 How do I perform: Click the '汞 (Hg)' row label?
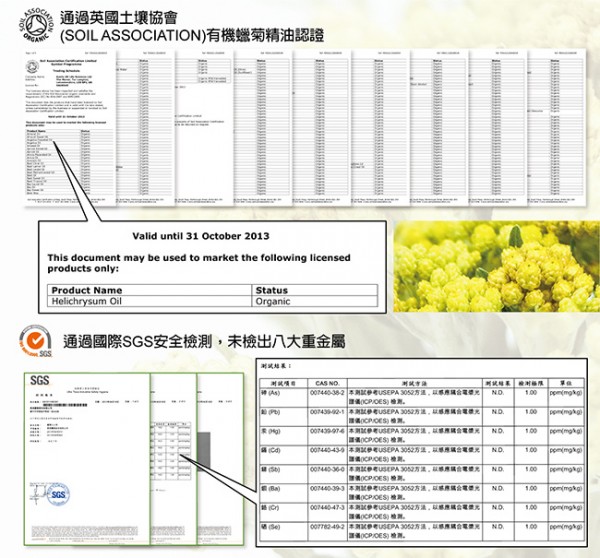(271, 431)
